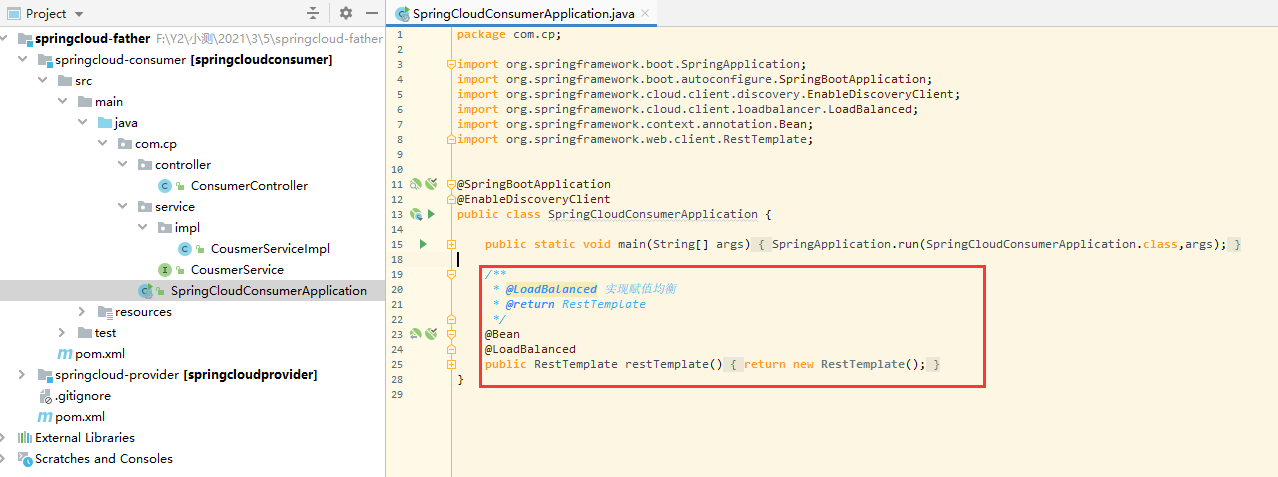Collapse the imports fold marker on line 3

(452, 64)
